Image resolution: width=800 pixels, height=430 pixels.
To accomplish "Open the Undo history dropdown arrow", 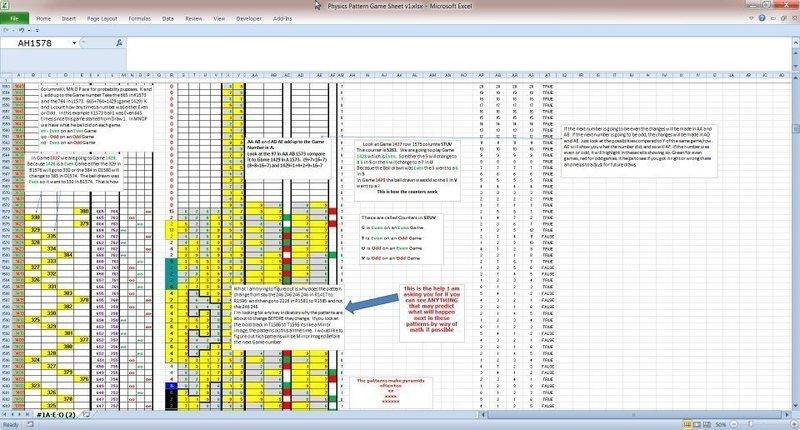I will (x=29, y=30).
